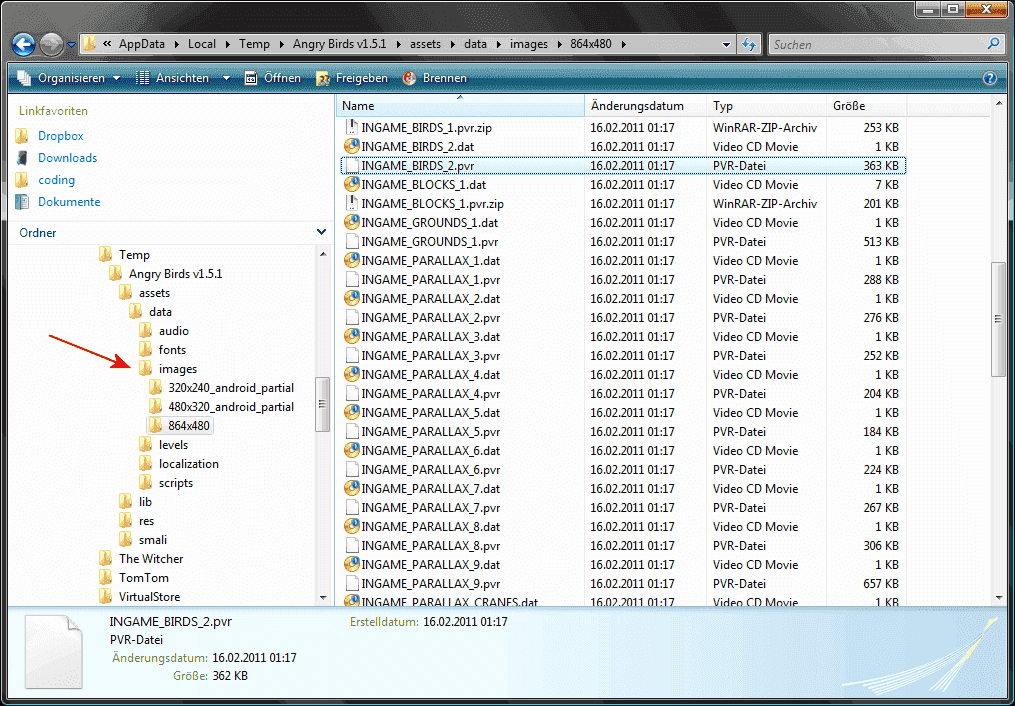Select the 480x320_android_partial folder
The image size is (1015, 706).
tap(231, 407)
